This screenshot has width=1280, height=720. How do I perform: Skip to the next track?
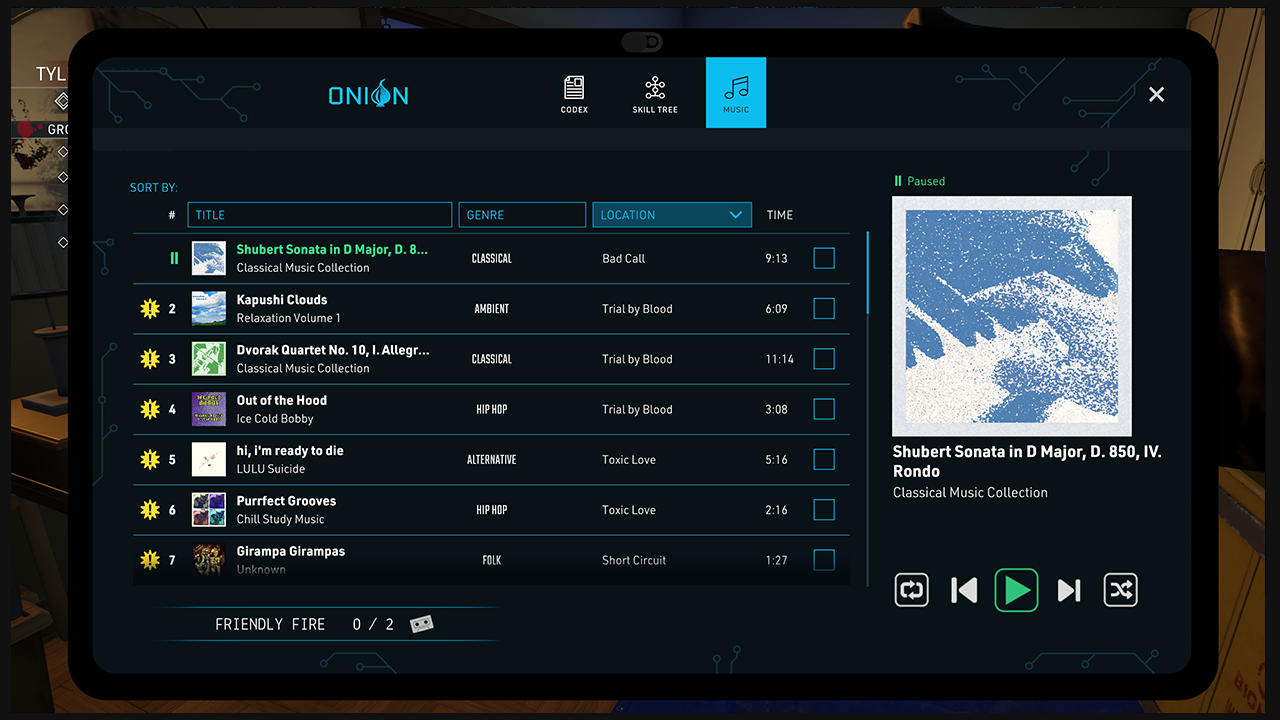1069,590
